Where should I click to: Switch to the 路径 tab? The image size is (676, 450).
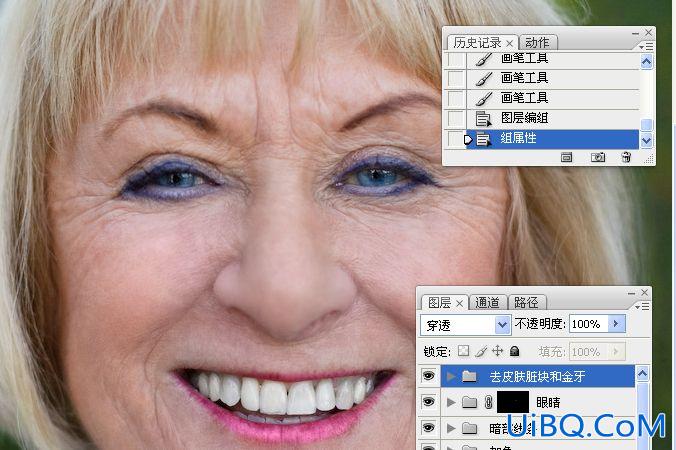click(x=526, y=303)
